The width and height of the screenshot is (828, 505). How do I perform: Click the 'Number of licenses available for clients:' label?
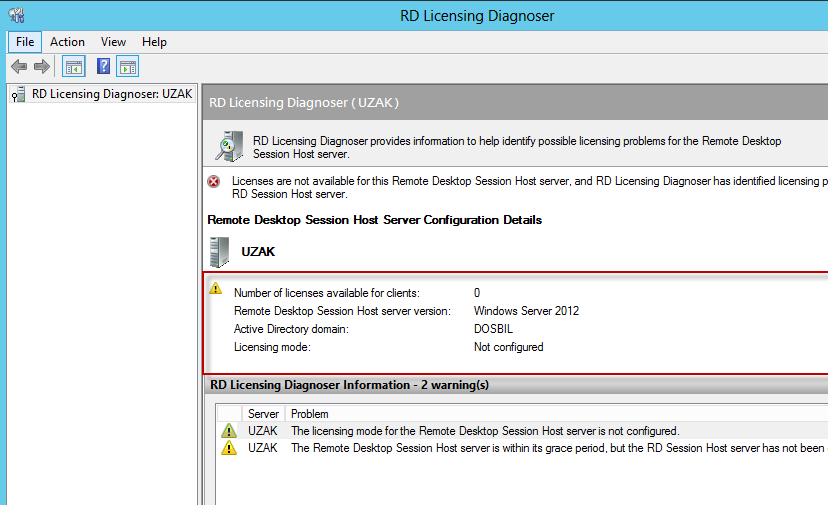click(327, 293)
